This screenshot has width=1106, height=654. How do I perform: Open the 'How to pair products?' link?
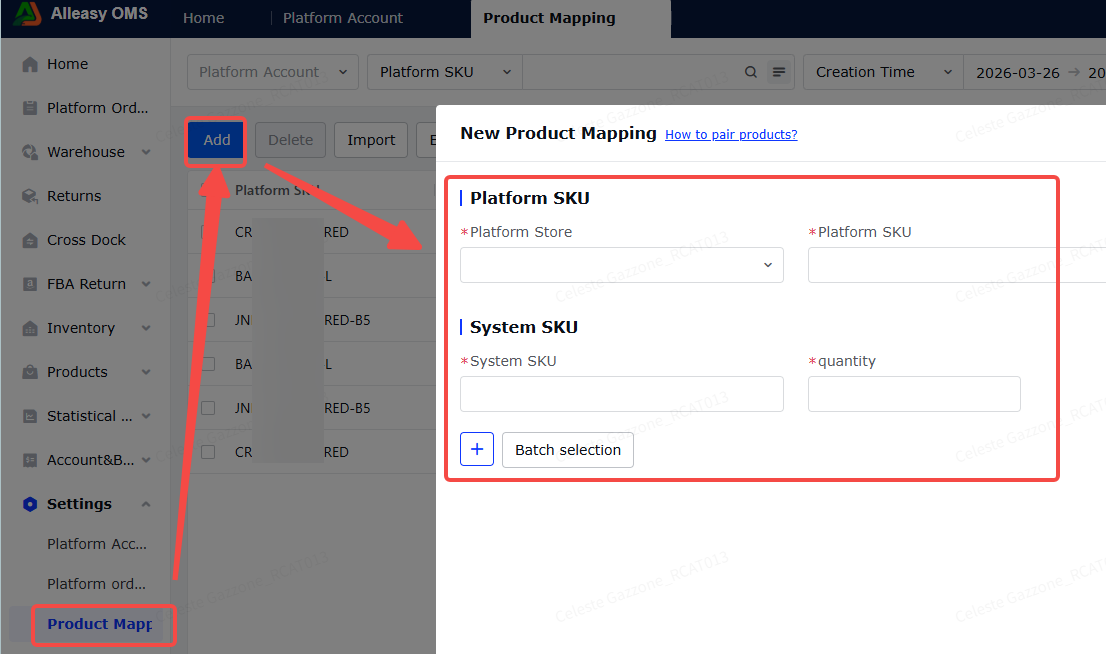(x=731, y=135)
